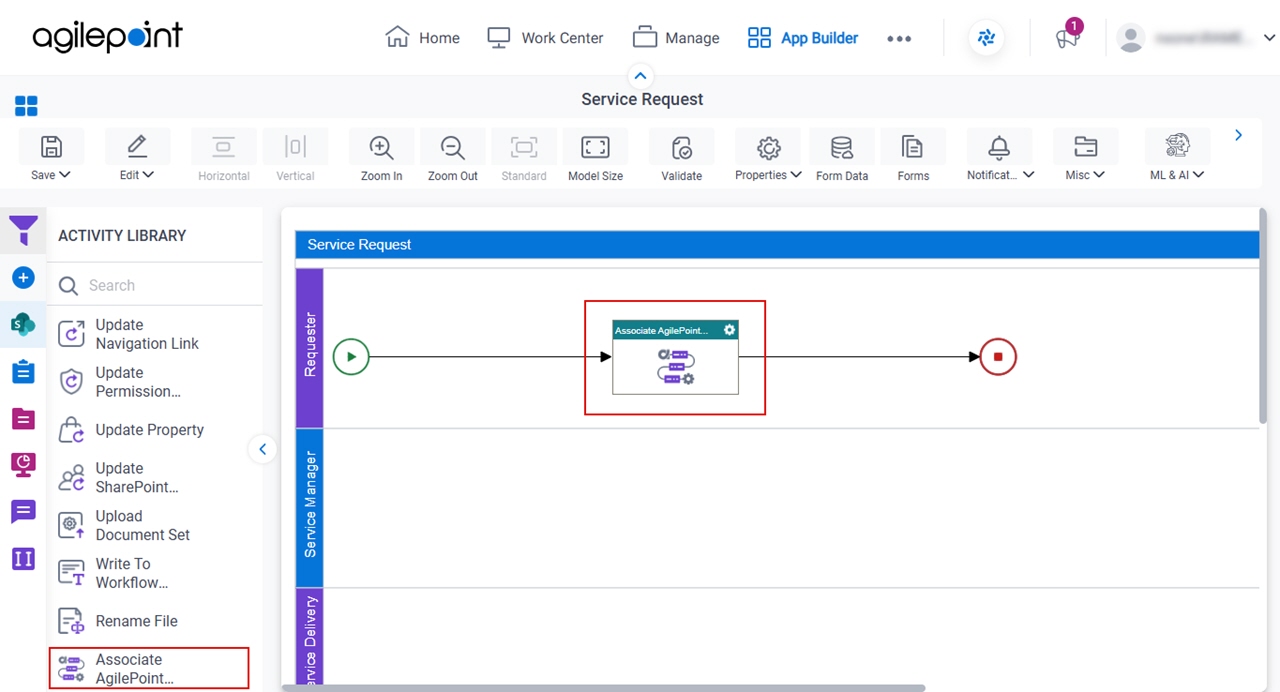Image resolution: width=1280 pixels, height=692 pixels.
Task: Click Vertical alignment icon
Action: 295,147
